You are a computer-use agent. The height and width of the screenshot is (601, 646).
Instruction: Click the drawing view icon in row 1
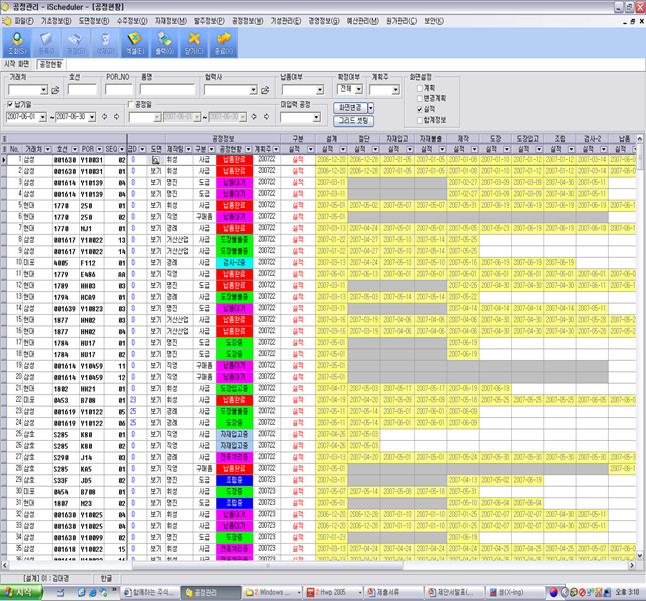156,160
